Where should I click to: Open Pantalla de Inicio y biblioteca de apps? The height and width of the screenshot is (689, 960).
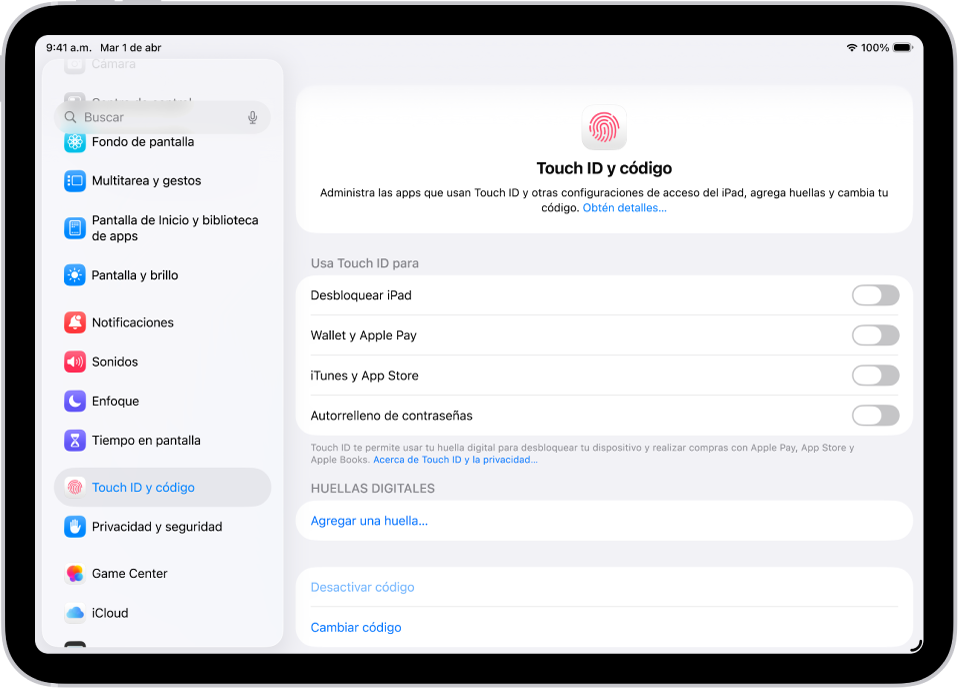[x=162, y=228]
